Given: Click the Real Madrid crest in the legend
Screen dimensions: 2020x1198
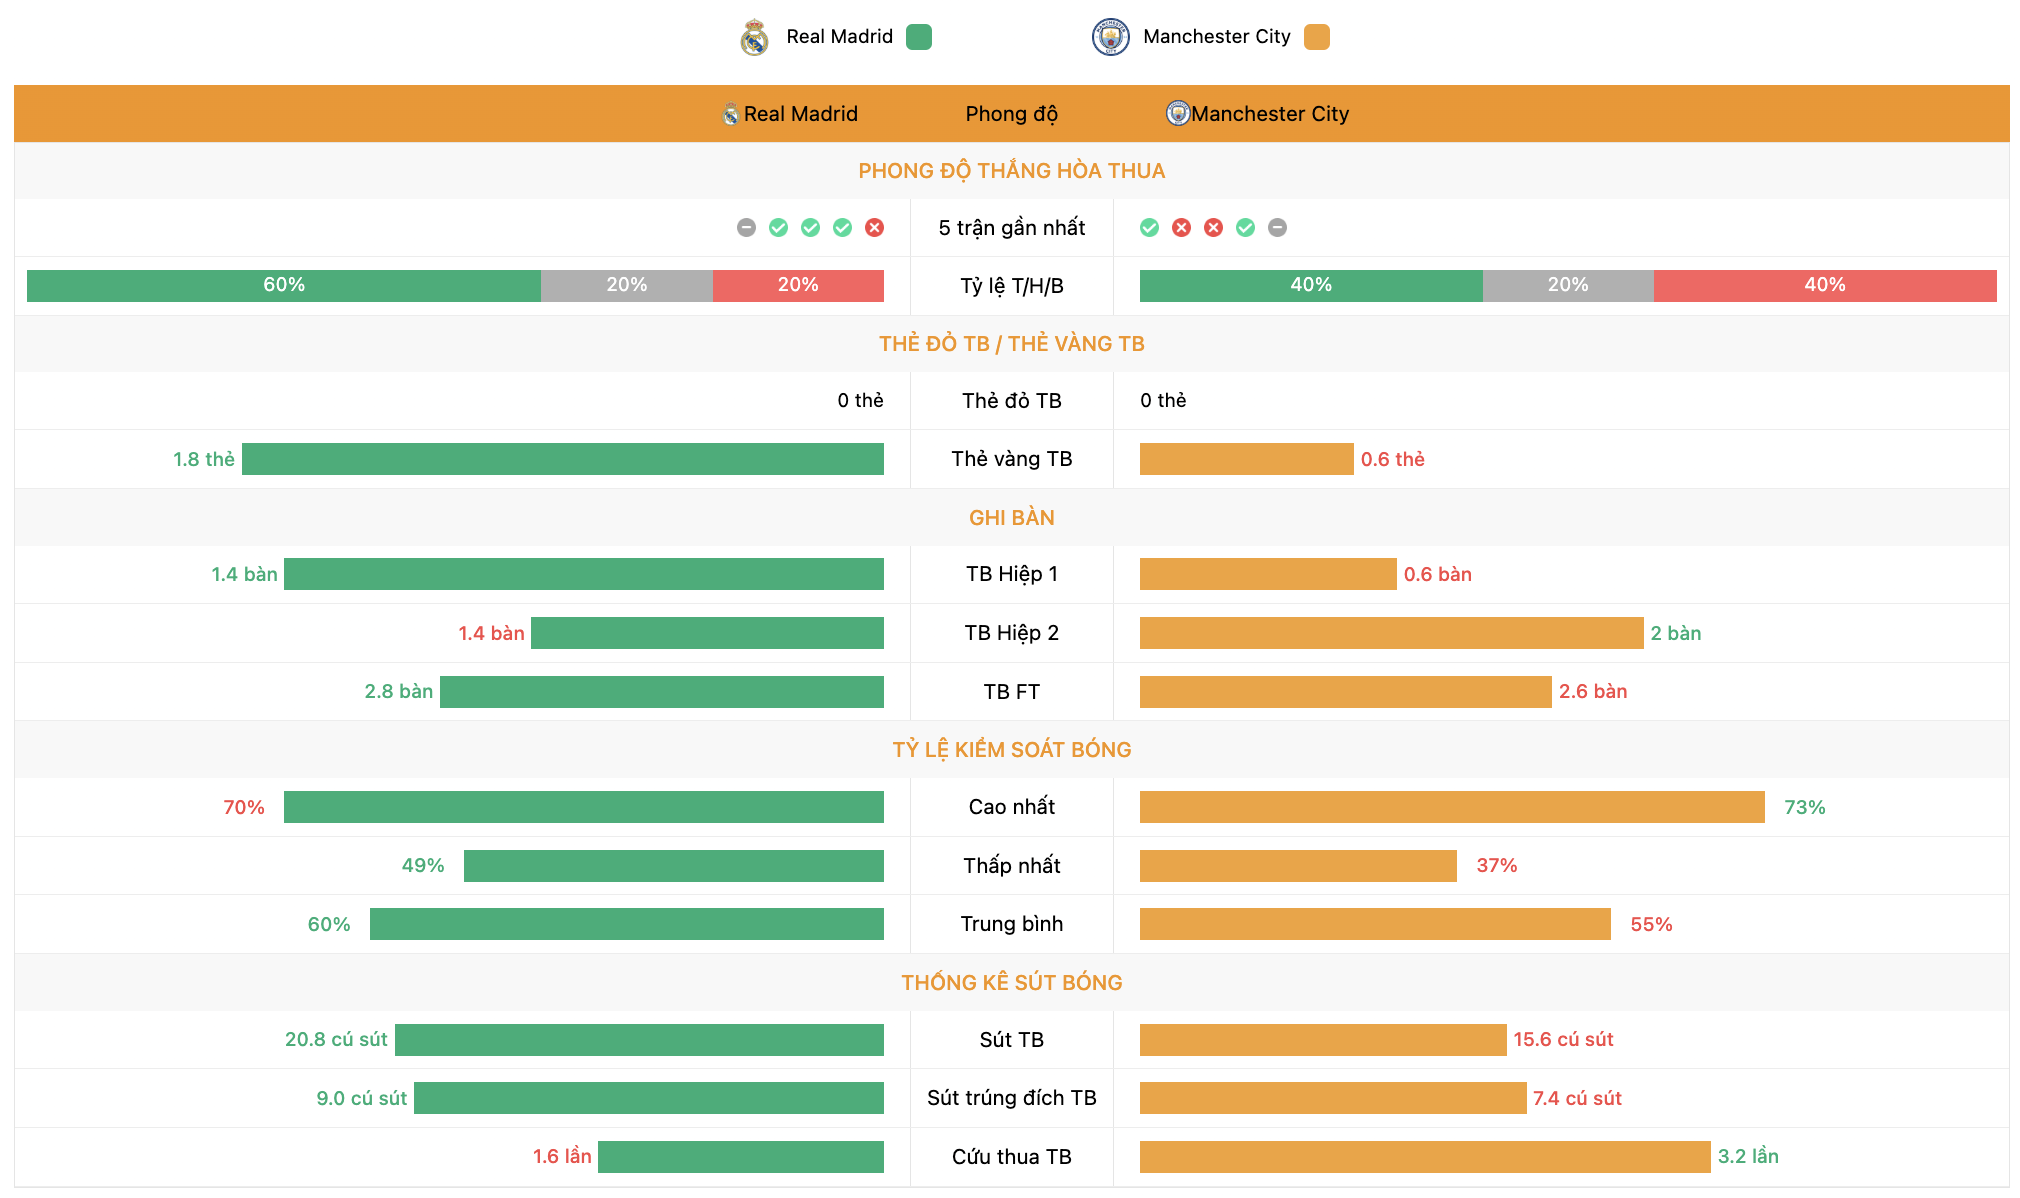Looking at the screenshot, I should pos(754,37).
